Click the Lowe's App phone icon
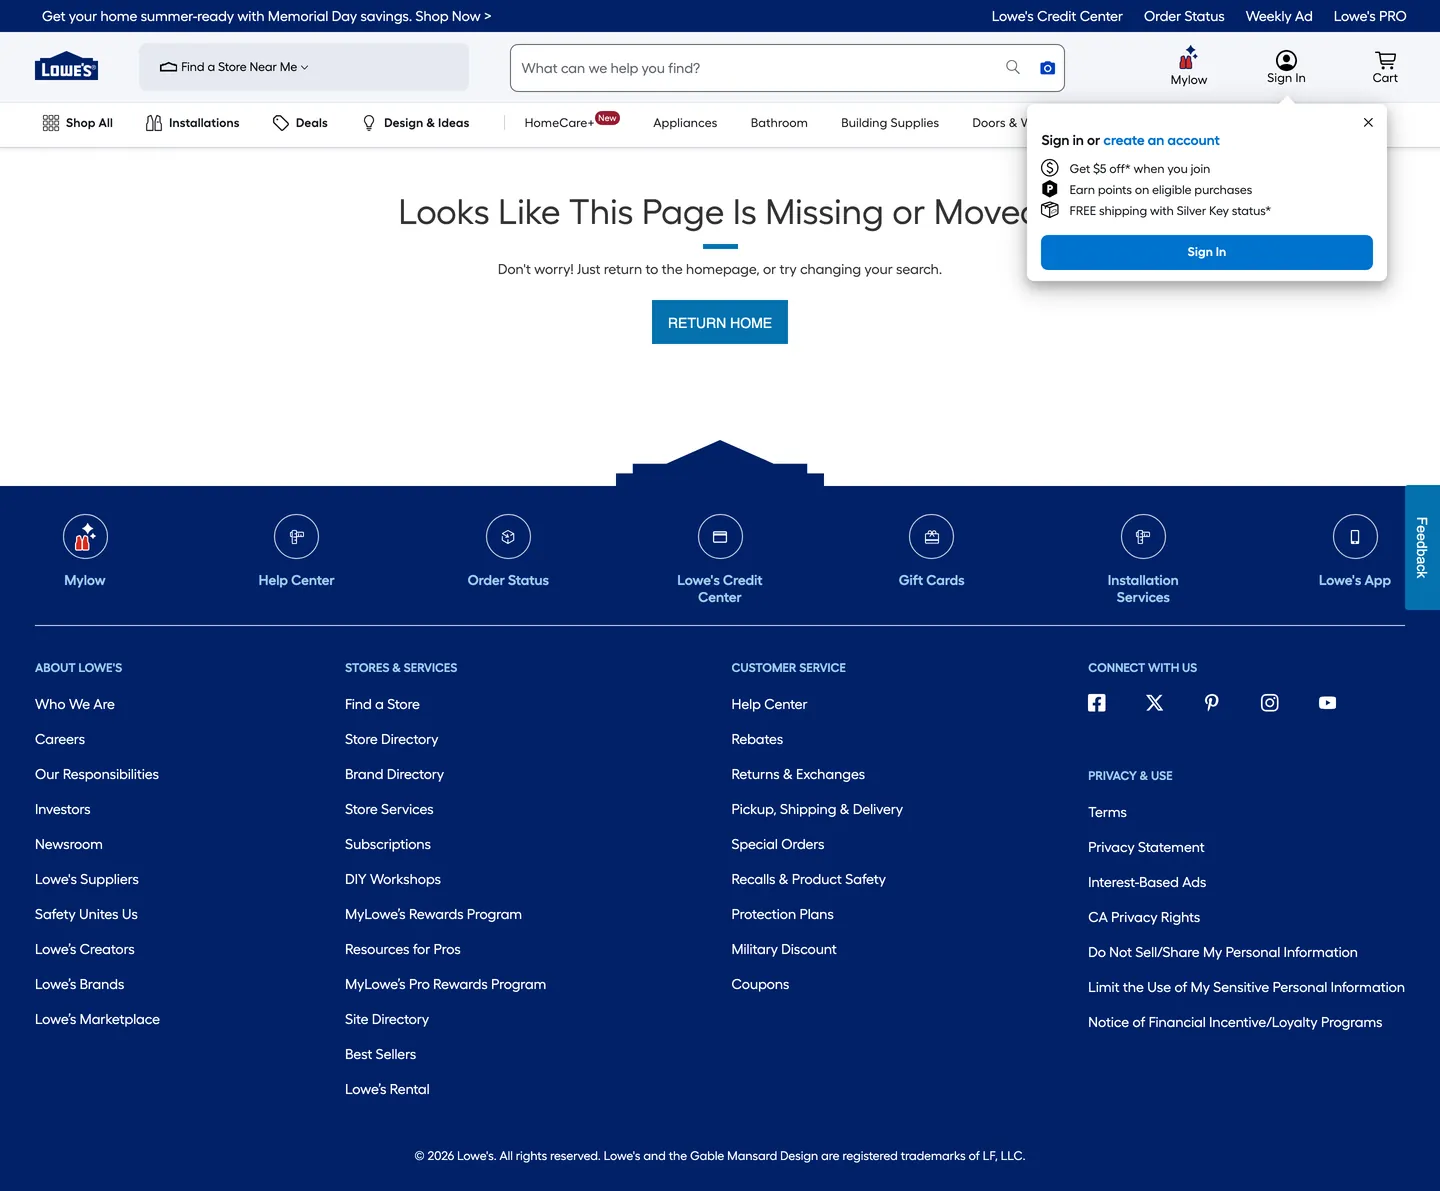1440x1191 pixels. pyautogui.click(x=1355, y=537)
